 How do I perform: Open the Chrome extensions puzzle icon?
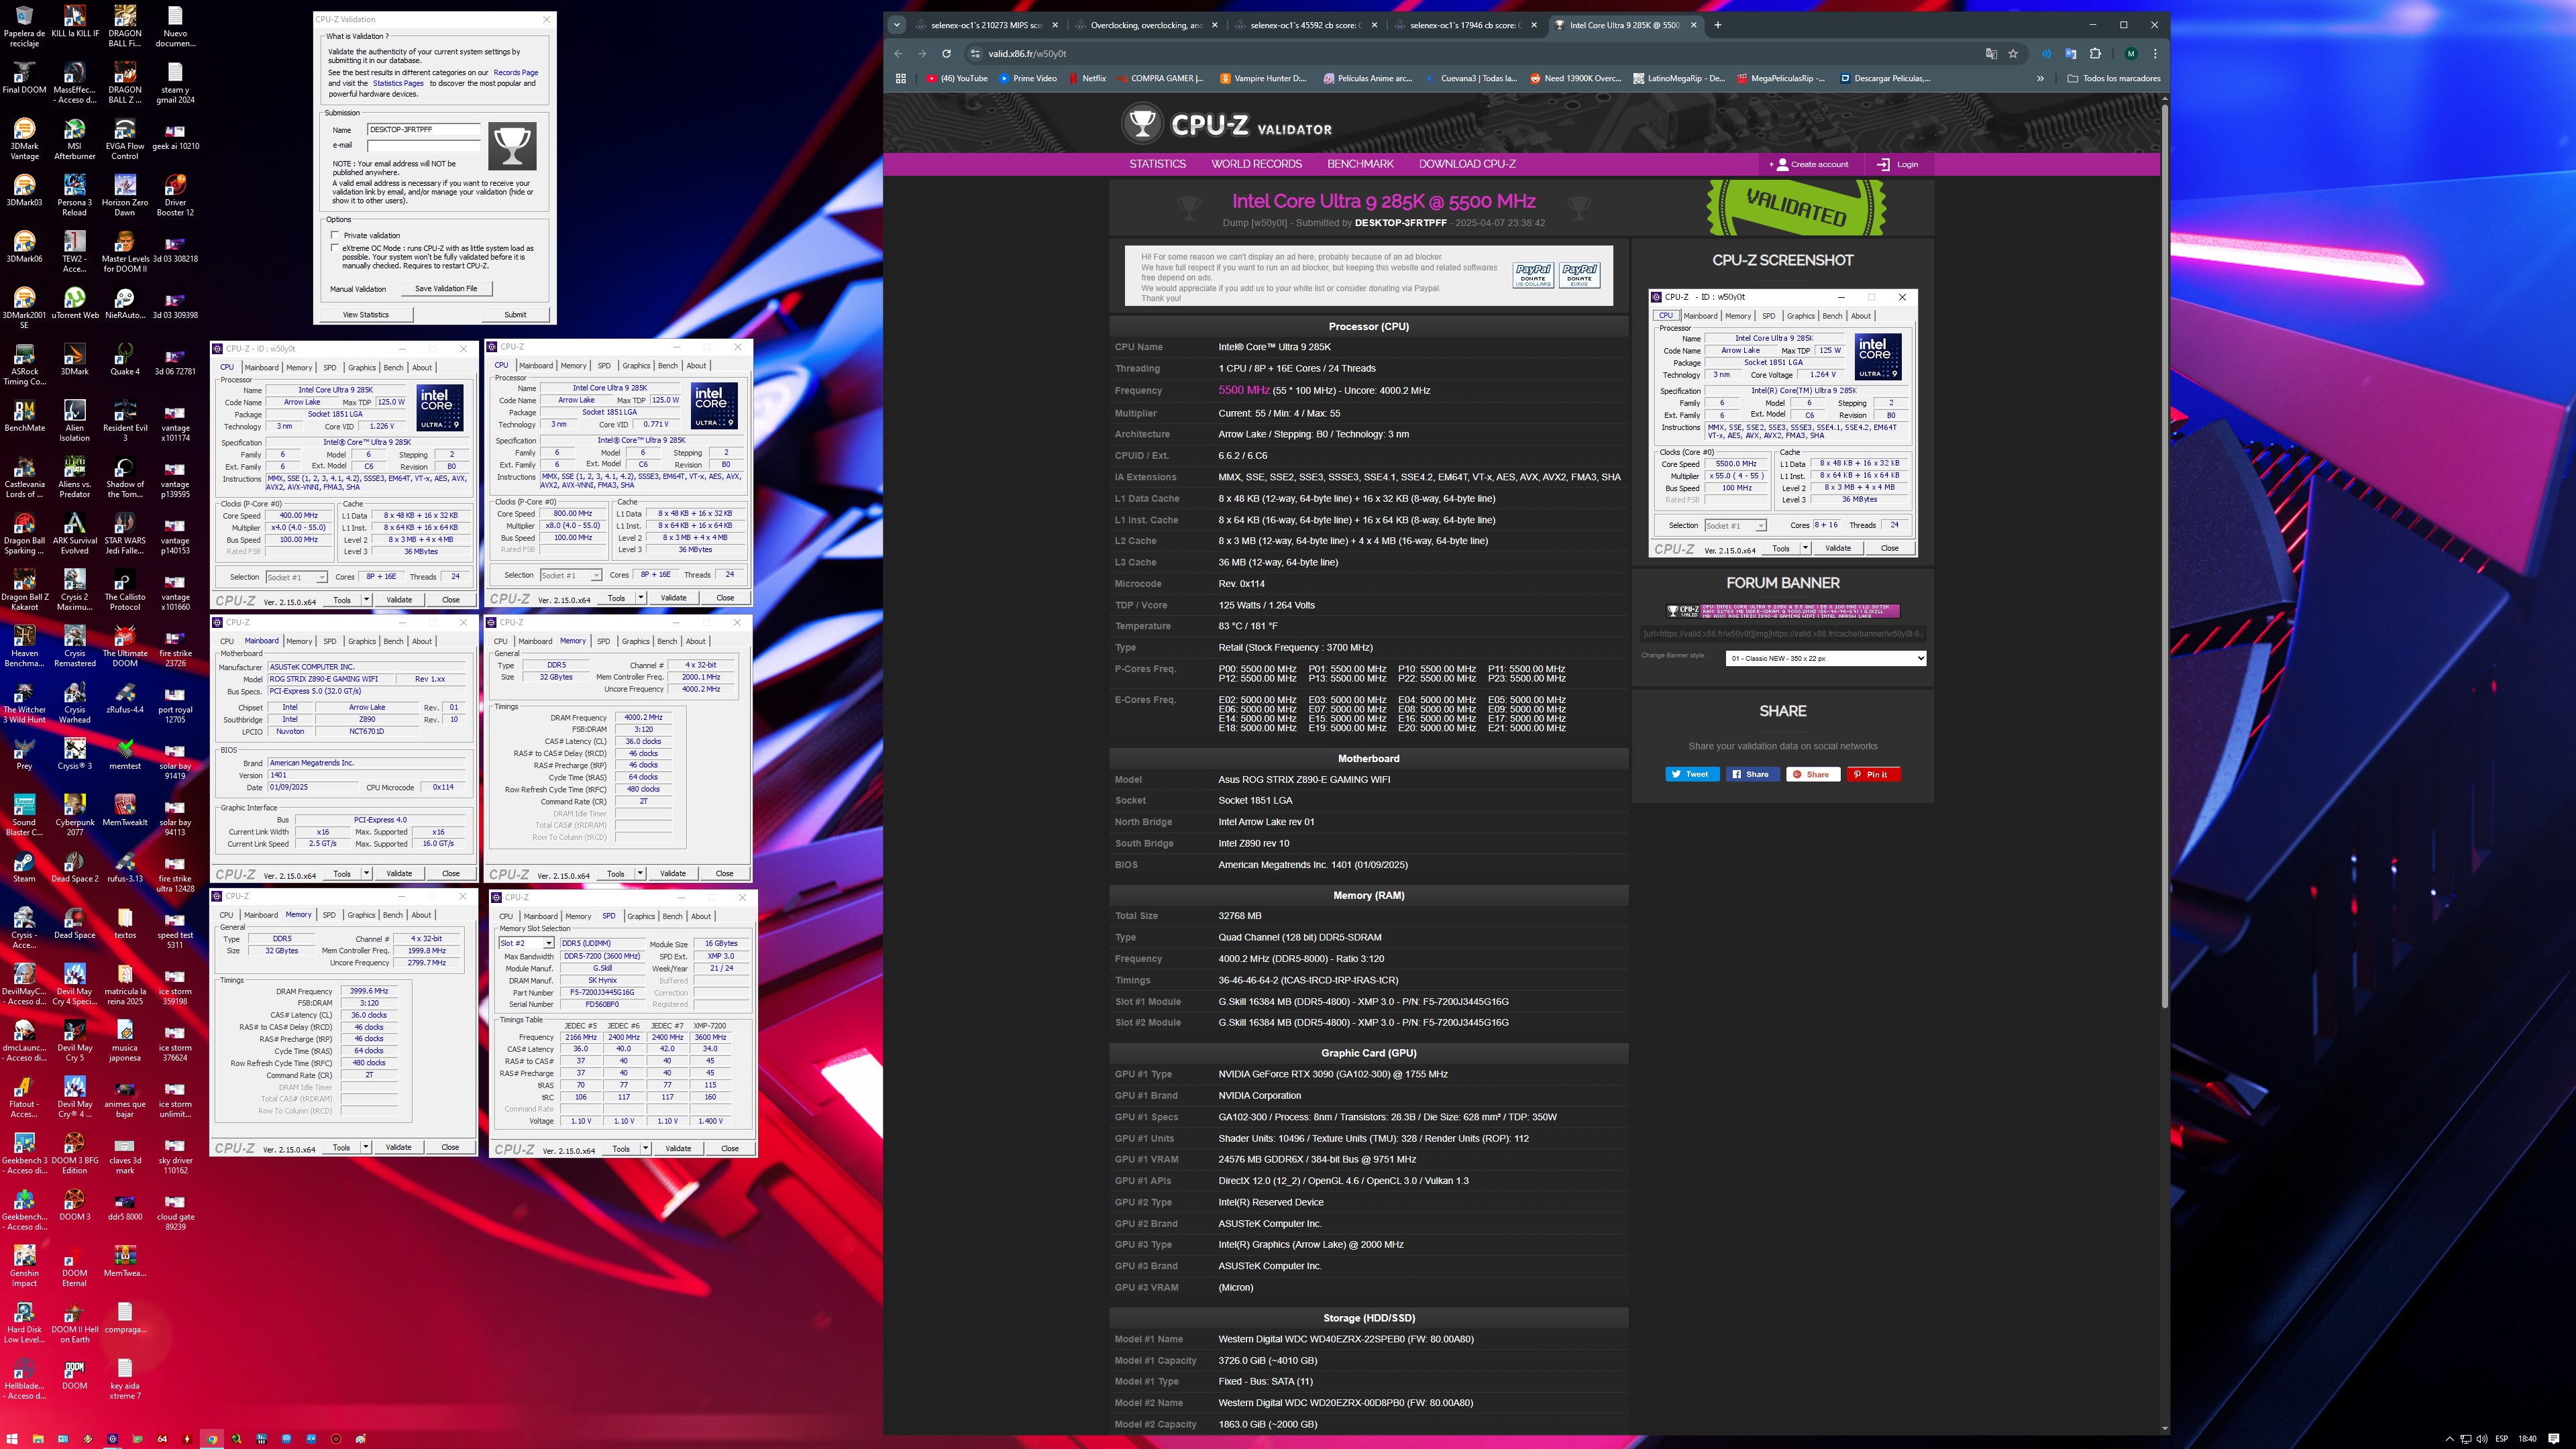coord(2095,54)
